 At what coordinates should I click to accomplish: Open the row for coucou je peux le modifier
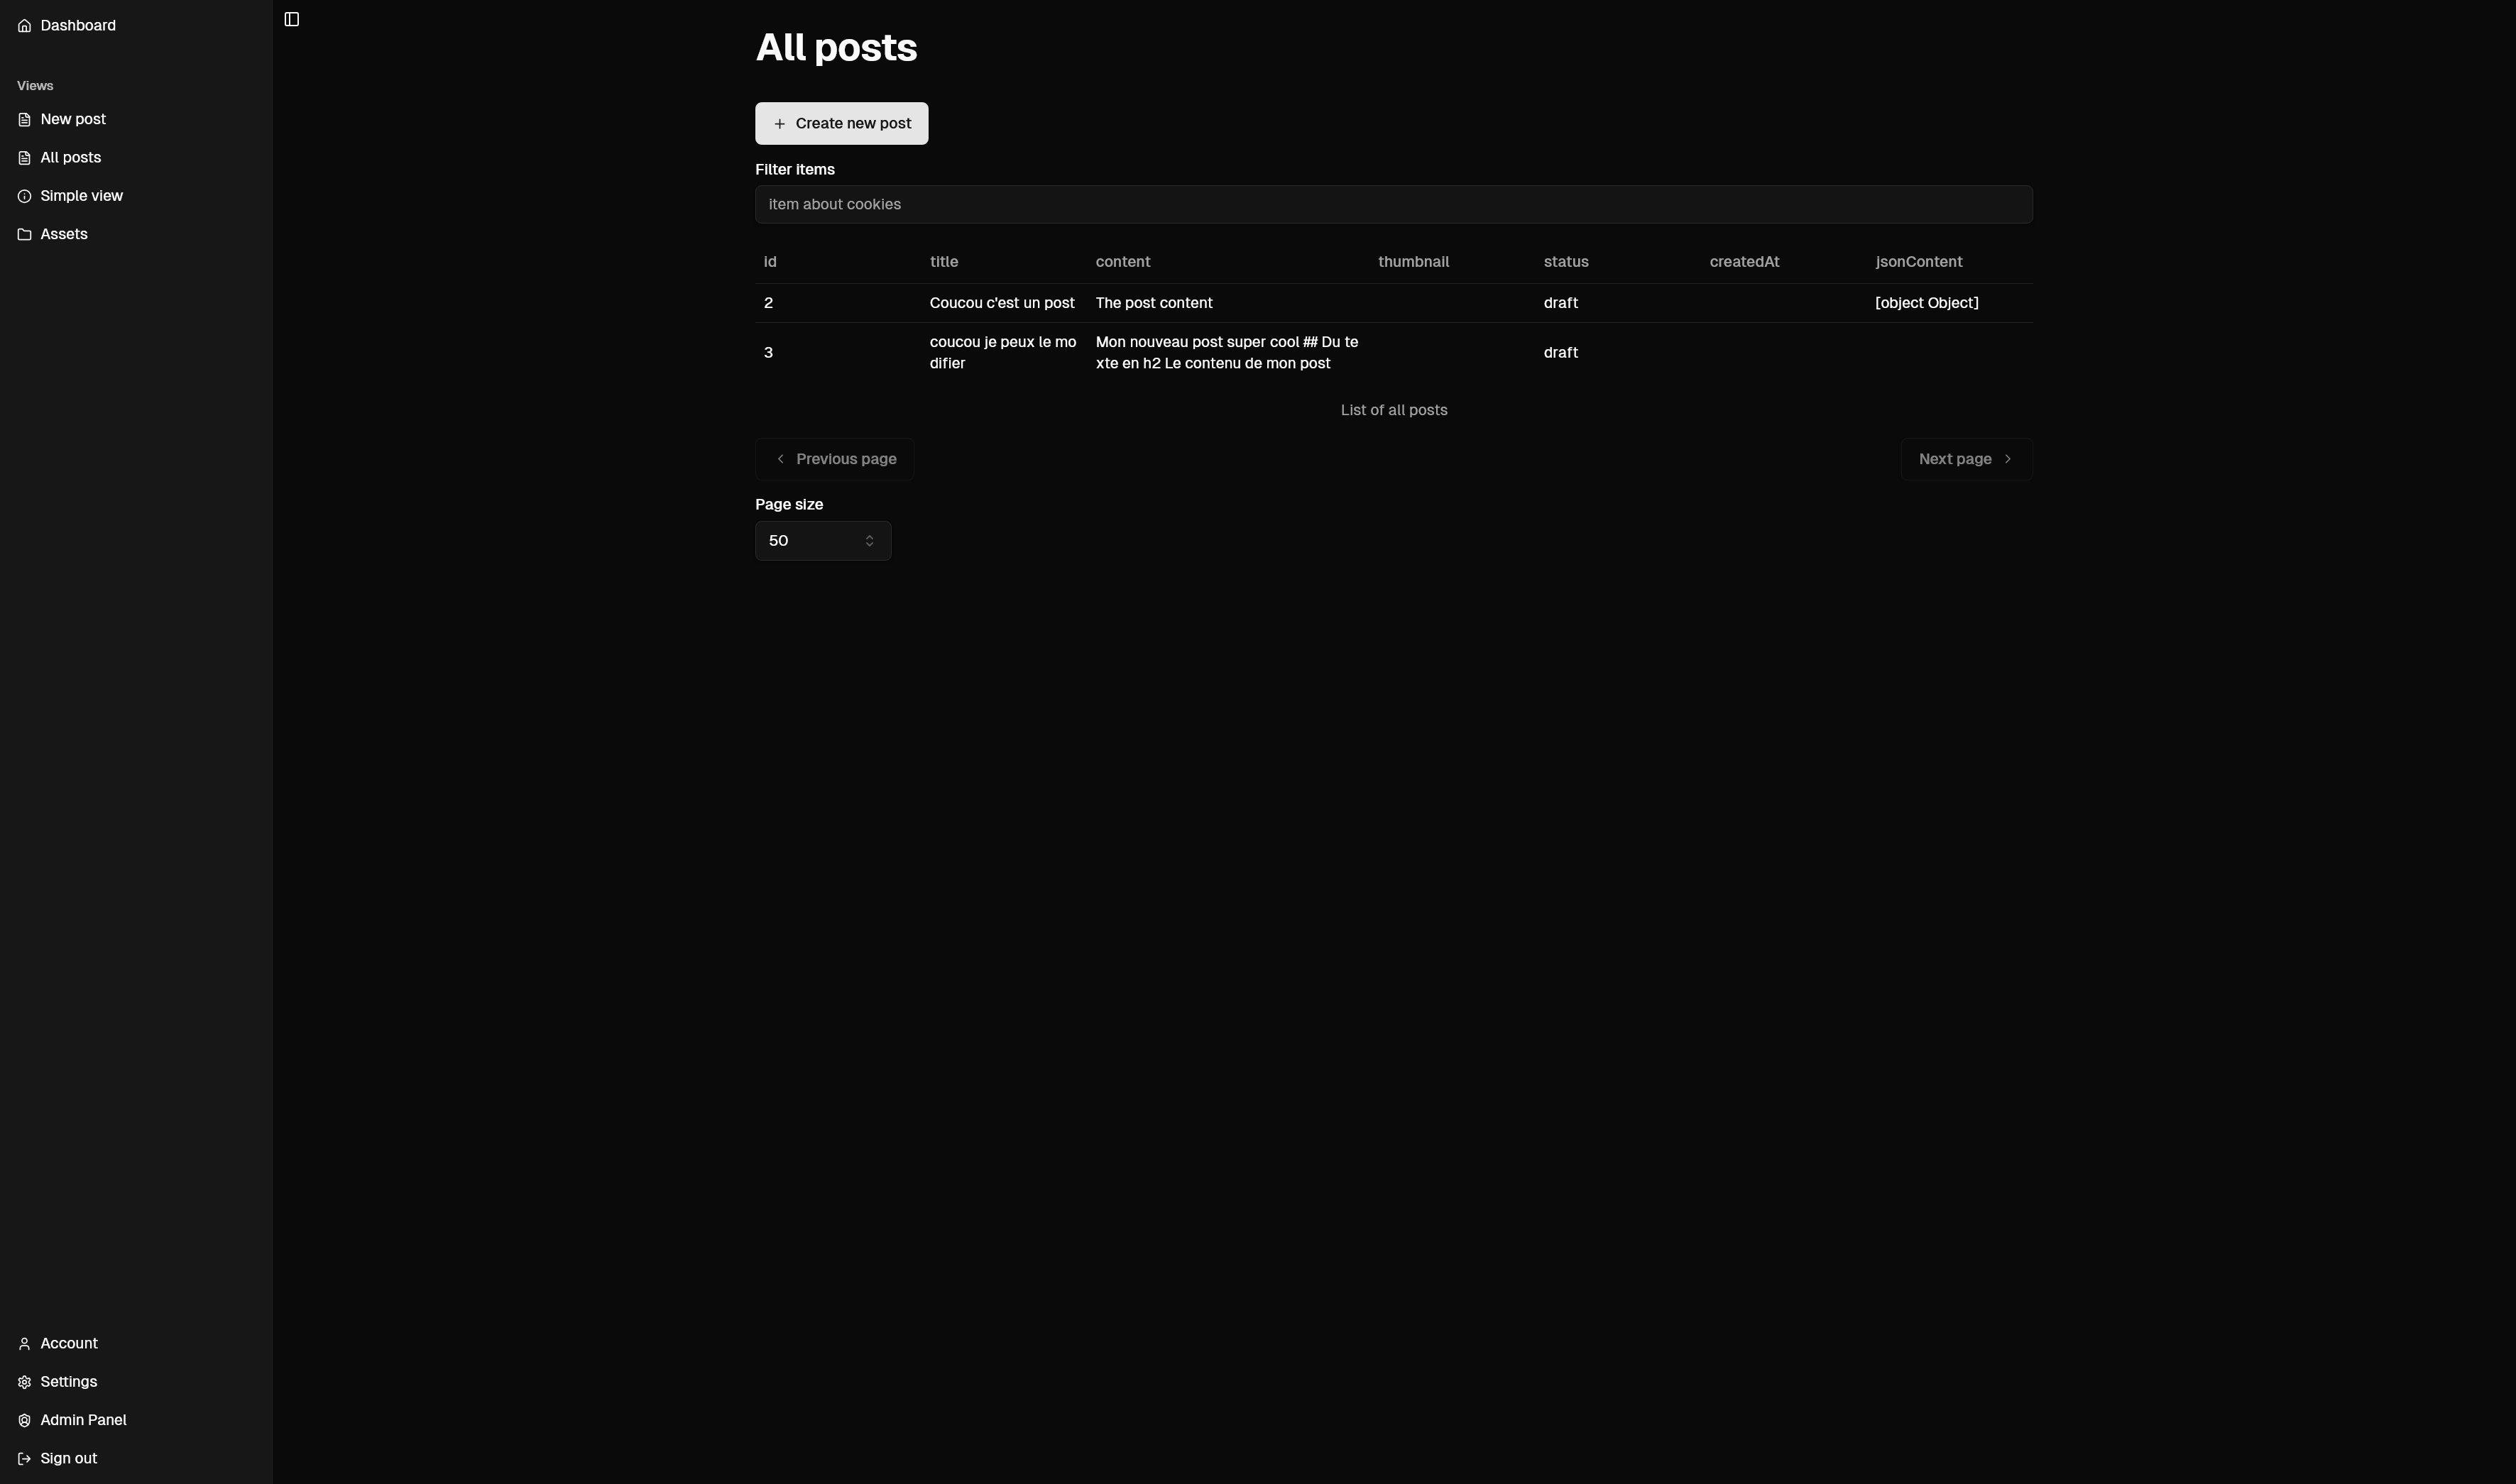(1002, 352)
